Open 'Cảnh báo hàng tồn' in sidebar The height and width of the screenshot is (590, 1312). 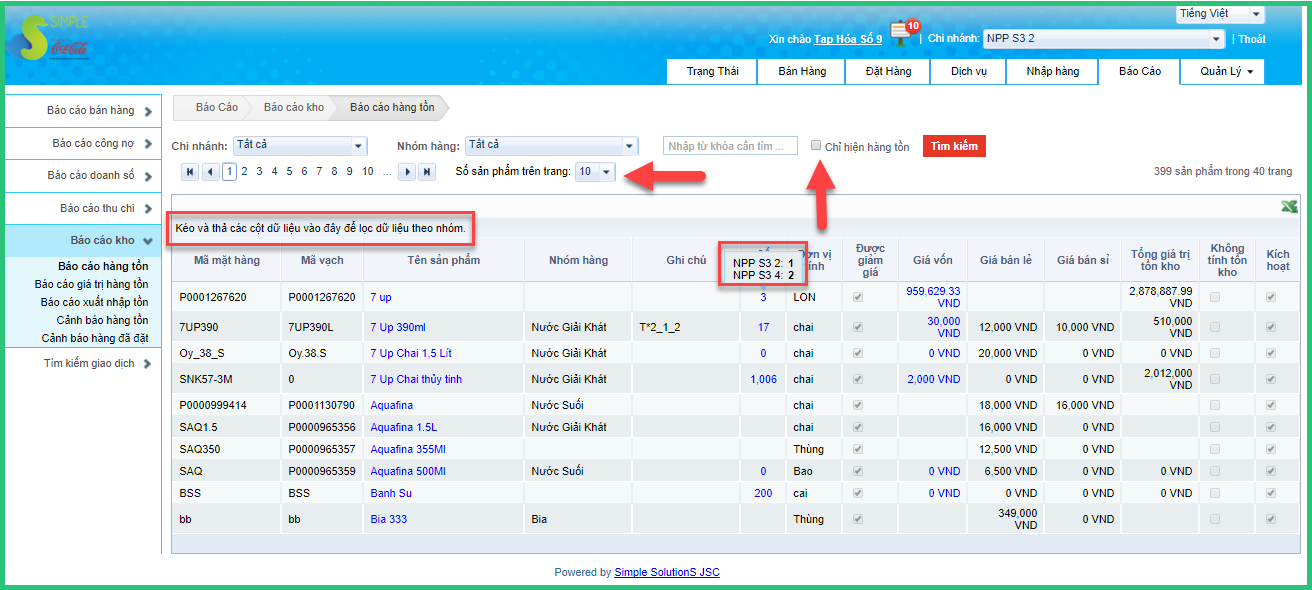click(102, 320)
